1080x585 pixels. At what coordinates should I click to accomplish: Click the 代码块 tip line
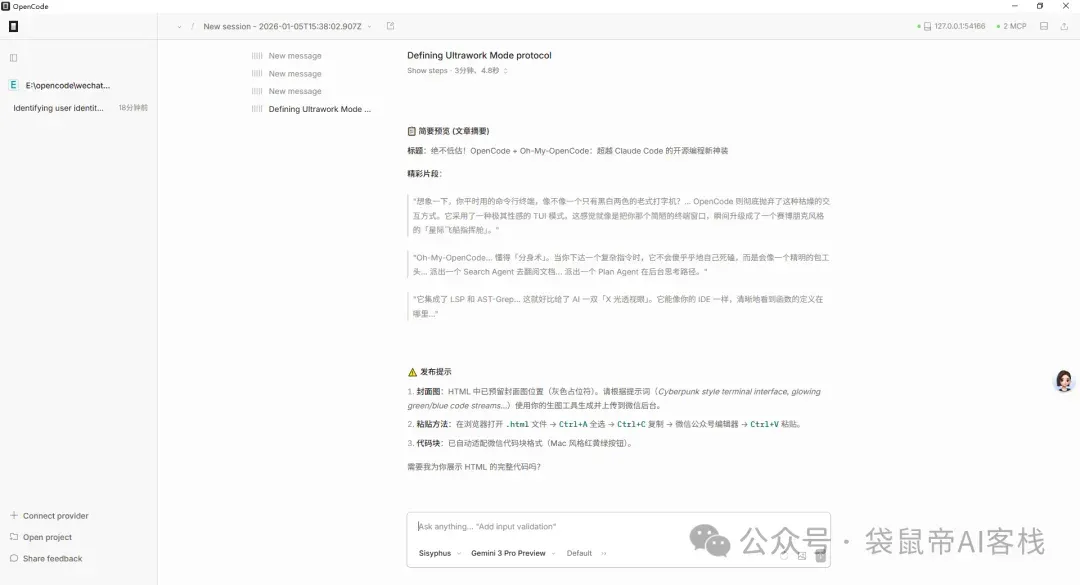[520, 443]
